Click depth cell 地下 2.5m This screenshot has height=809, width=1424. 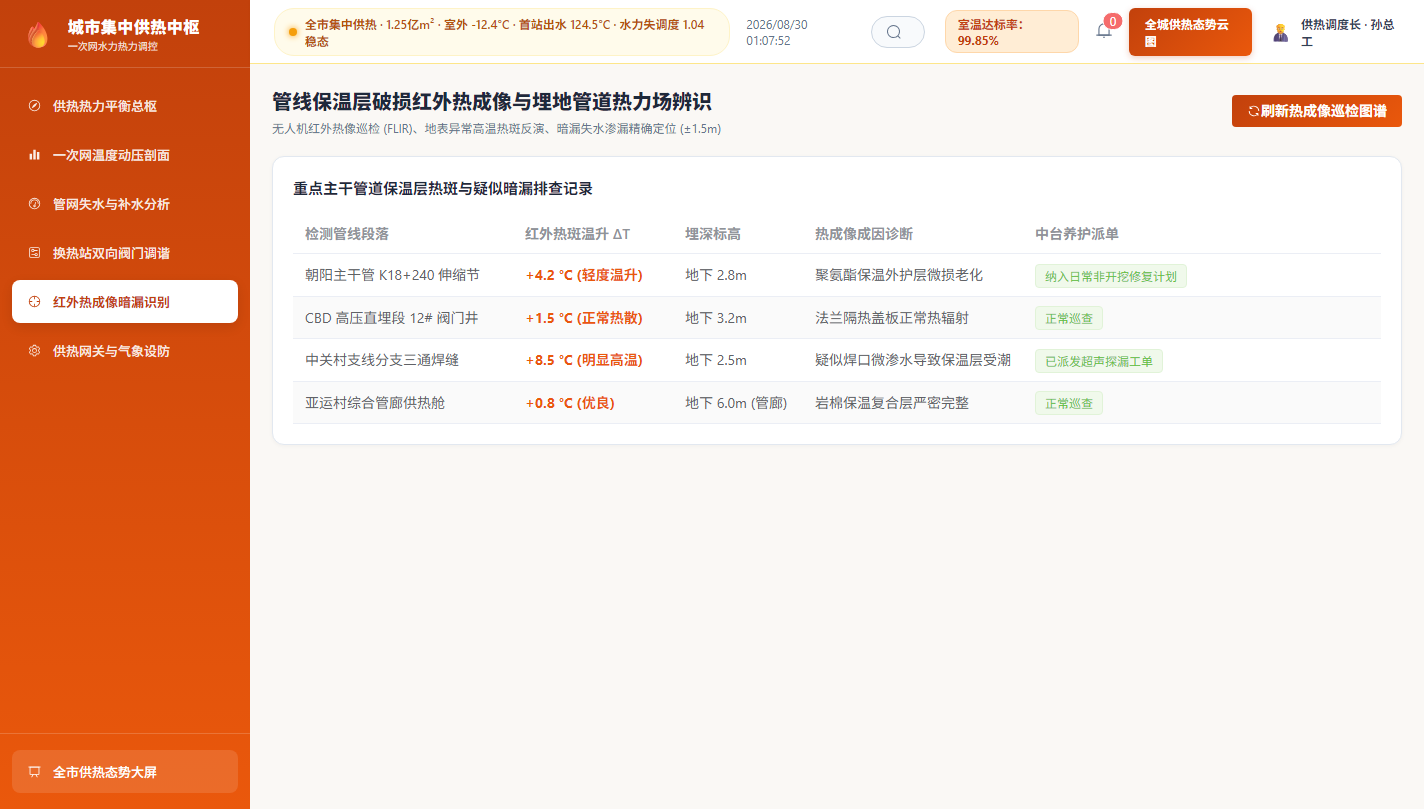[x=716, y=360]
